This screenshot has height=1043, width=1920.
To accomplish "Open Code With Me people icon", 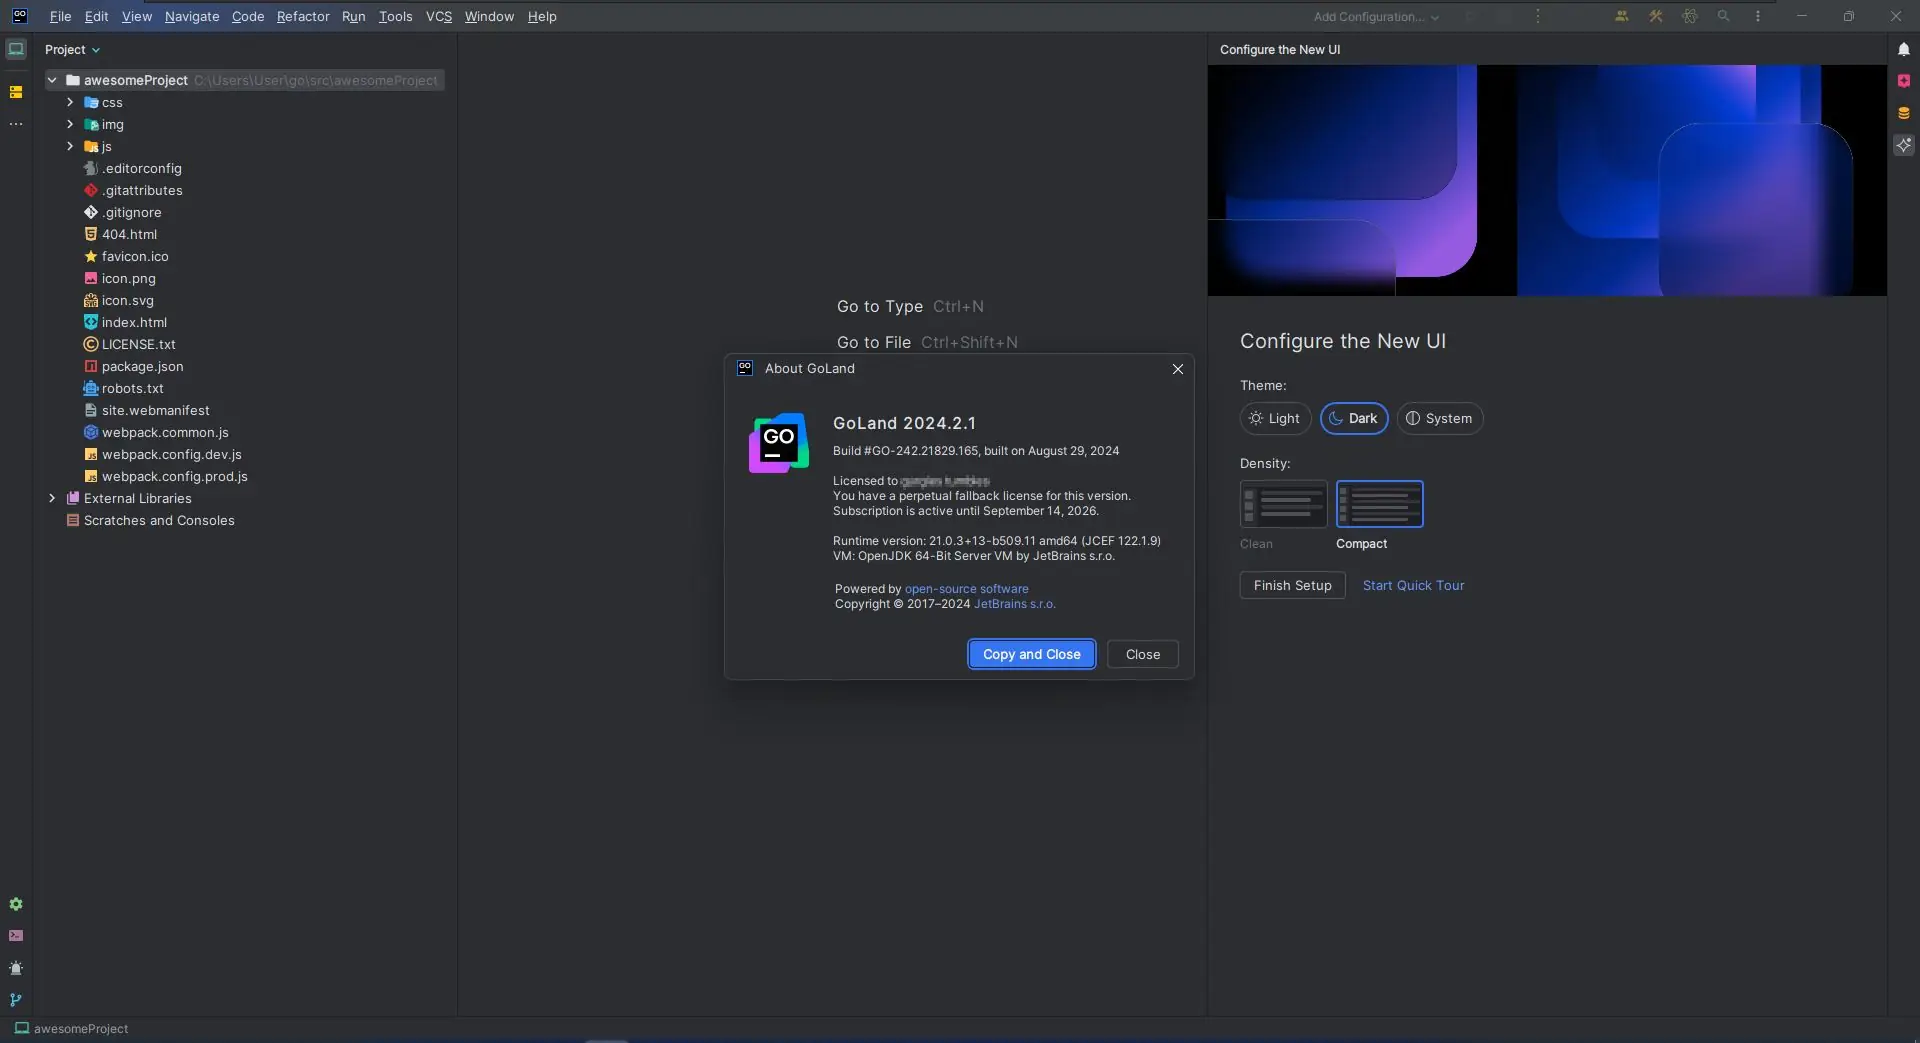I will [1622, 16].
